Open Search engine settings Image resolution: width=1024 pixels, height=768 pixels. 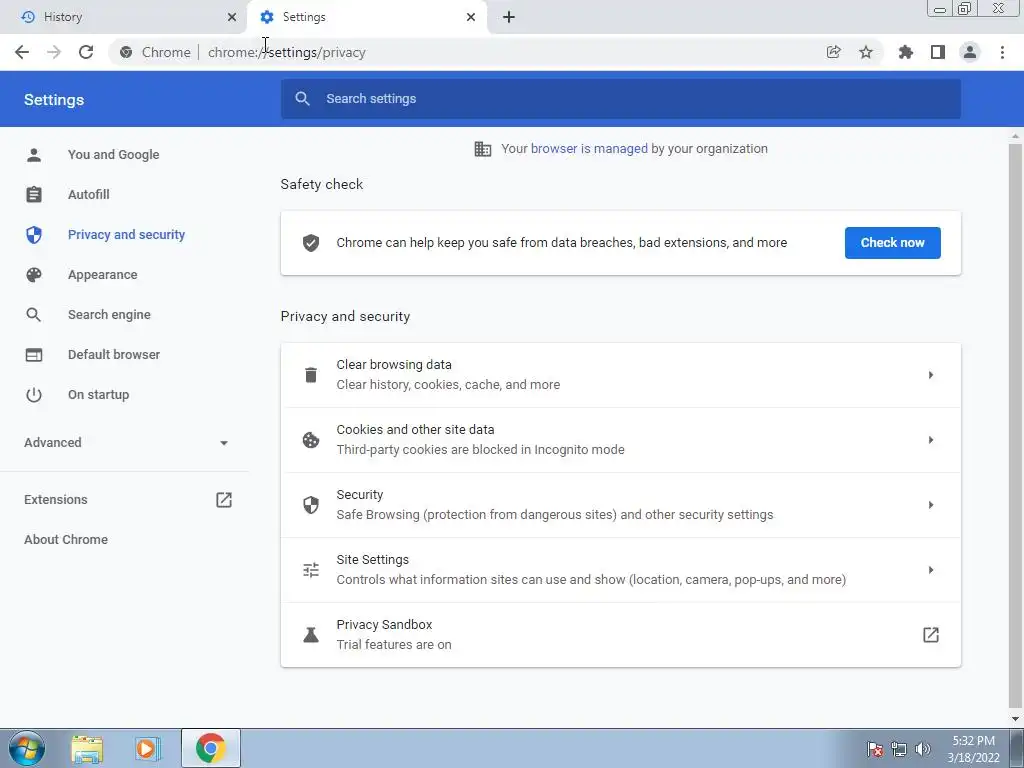109,315
